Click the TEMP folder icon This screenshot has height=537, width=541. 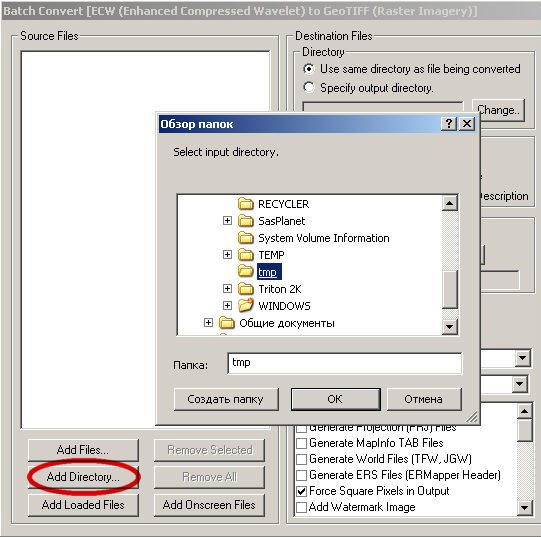(x=246, y=255)
